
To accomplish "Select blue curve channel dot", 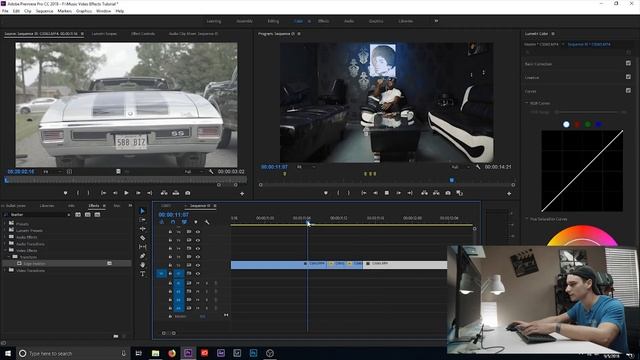I will [x=599, y=124].
